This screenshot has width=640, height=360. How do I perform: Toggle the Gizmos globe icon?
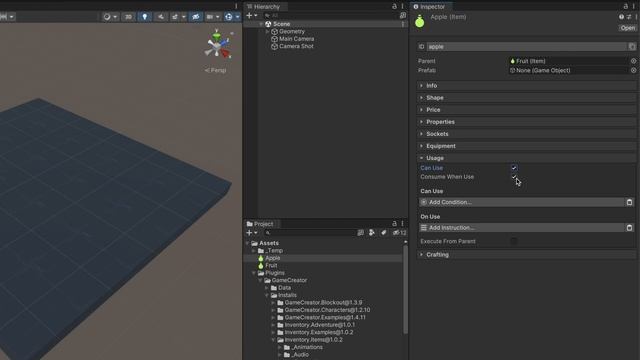(229, 17)
